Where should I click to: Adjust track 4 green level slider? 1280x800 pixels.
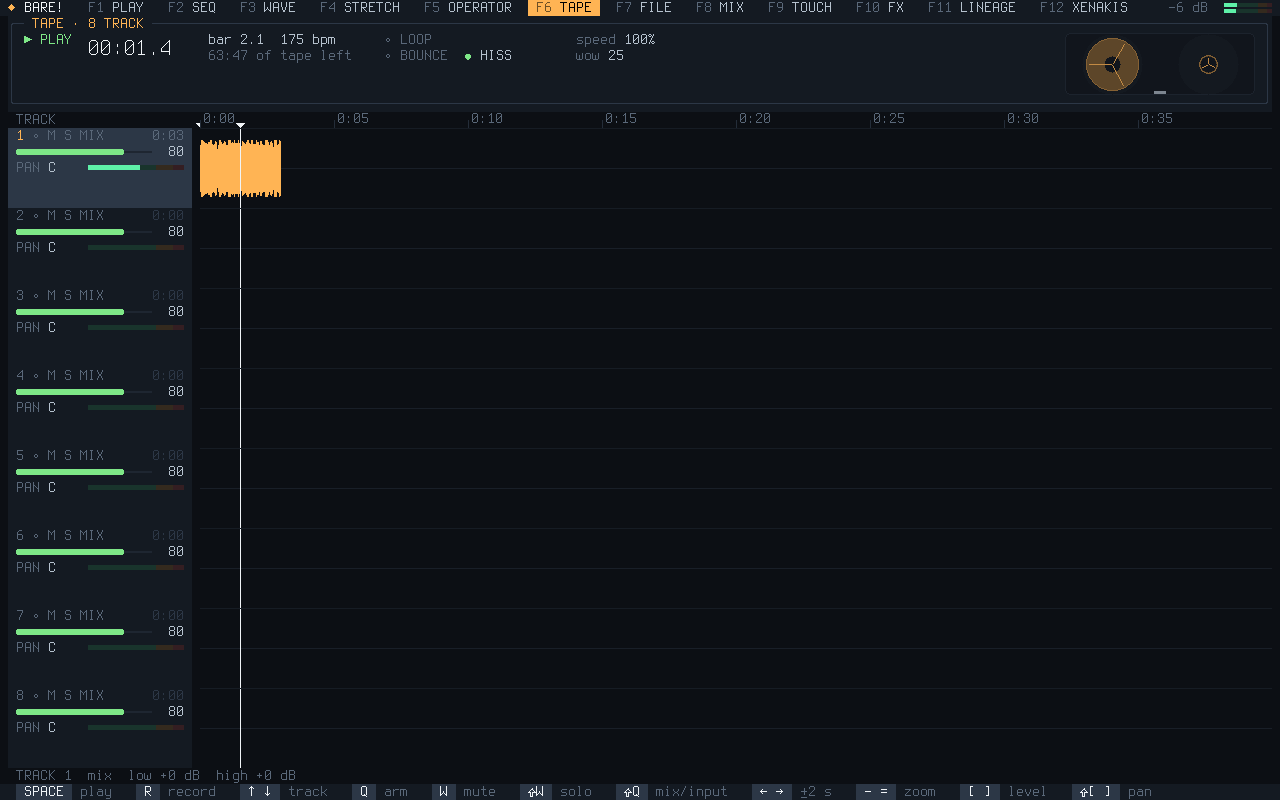[x=84, y=392]
